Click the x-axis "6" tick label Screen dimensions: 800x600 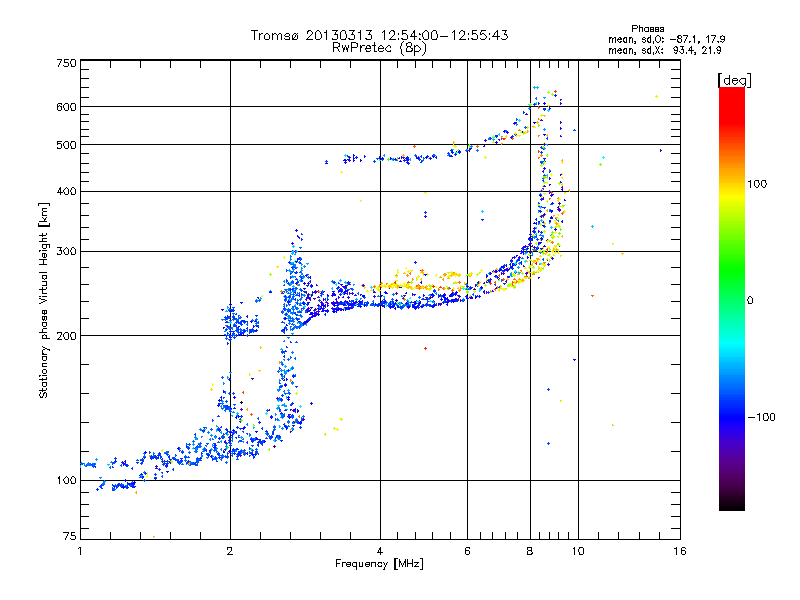[x=467, y=551]
